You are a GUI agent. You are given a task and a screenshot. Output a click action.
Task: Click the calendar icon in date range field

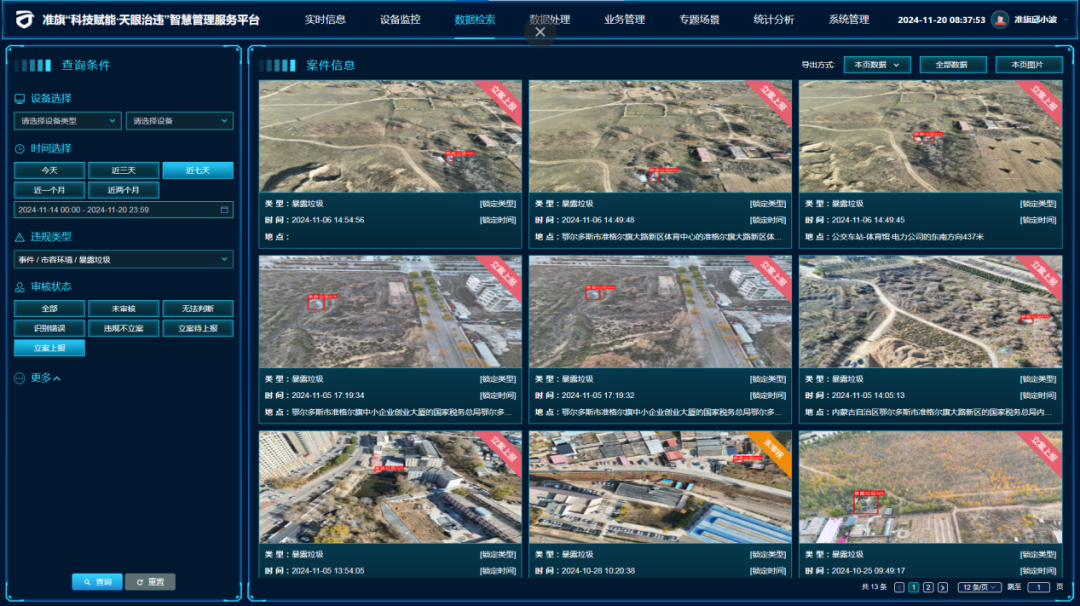(225, 210)
